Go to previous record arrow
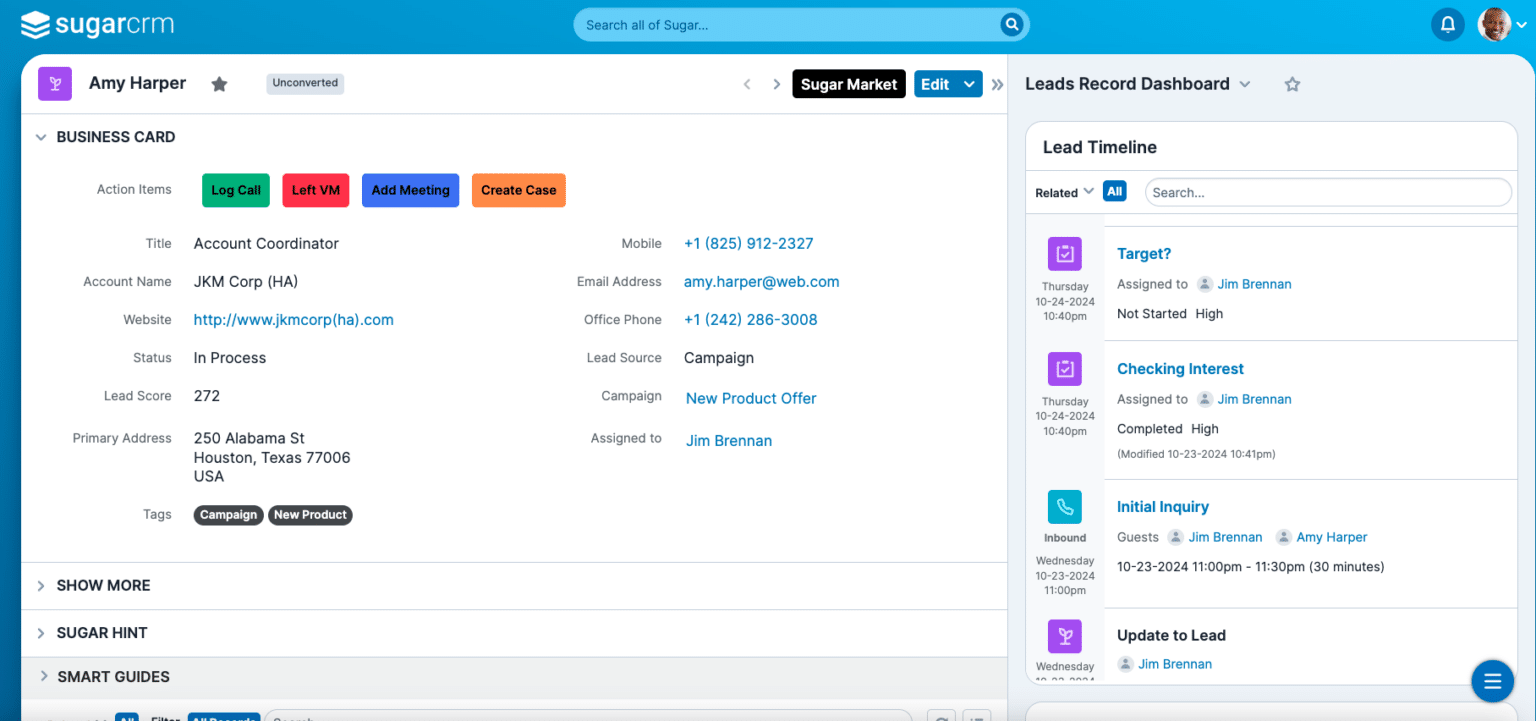 (x=747, y=84)
